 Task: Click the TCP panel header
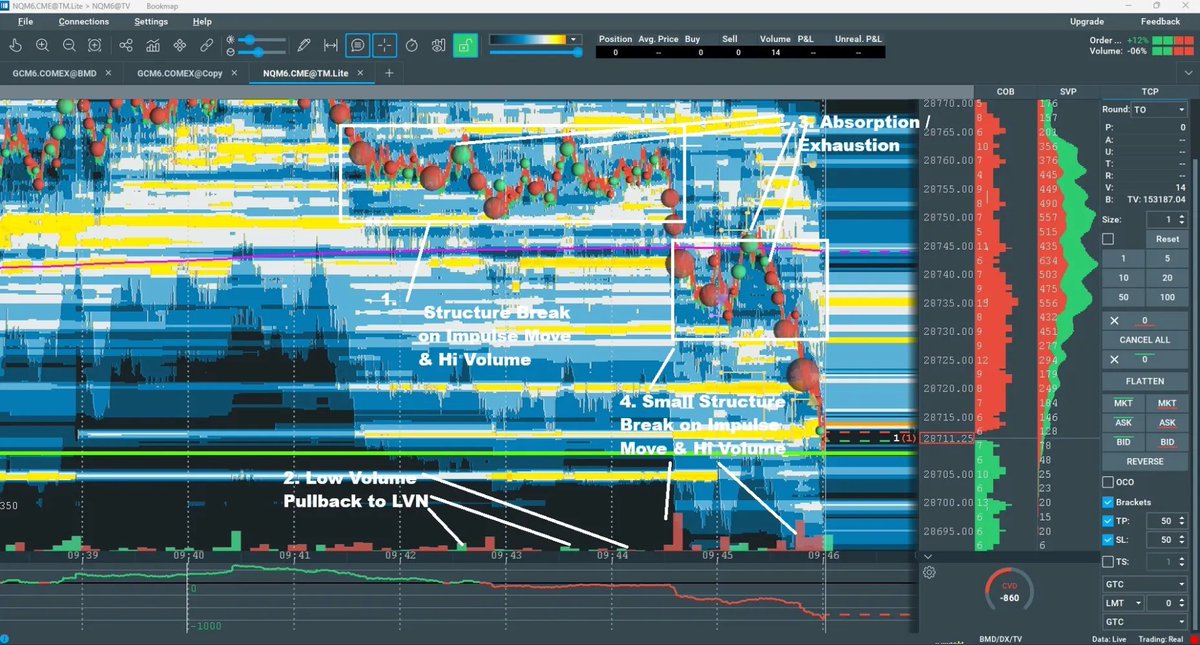pyautogui.click(x=1149, y=91)
